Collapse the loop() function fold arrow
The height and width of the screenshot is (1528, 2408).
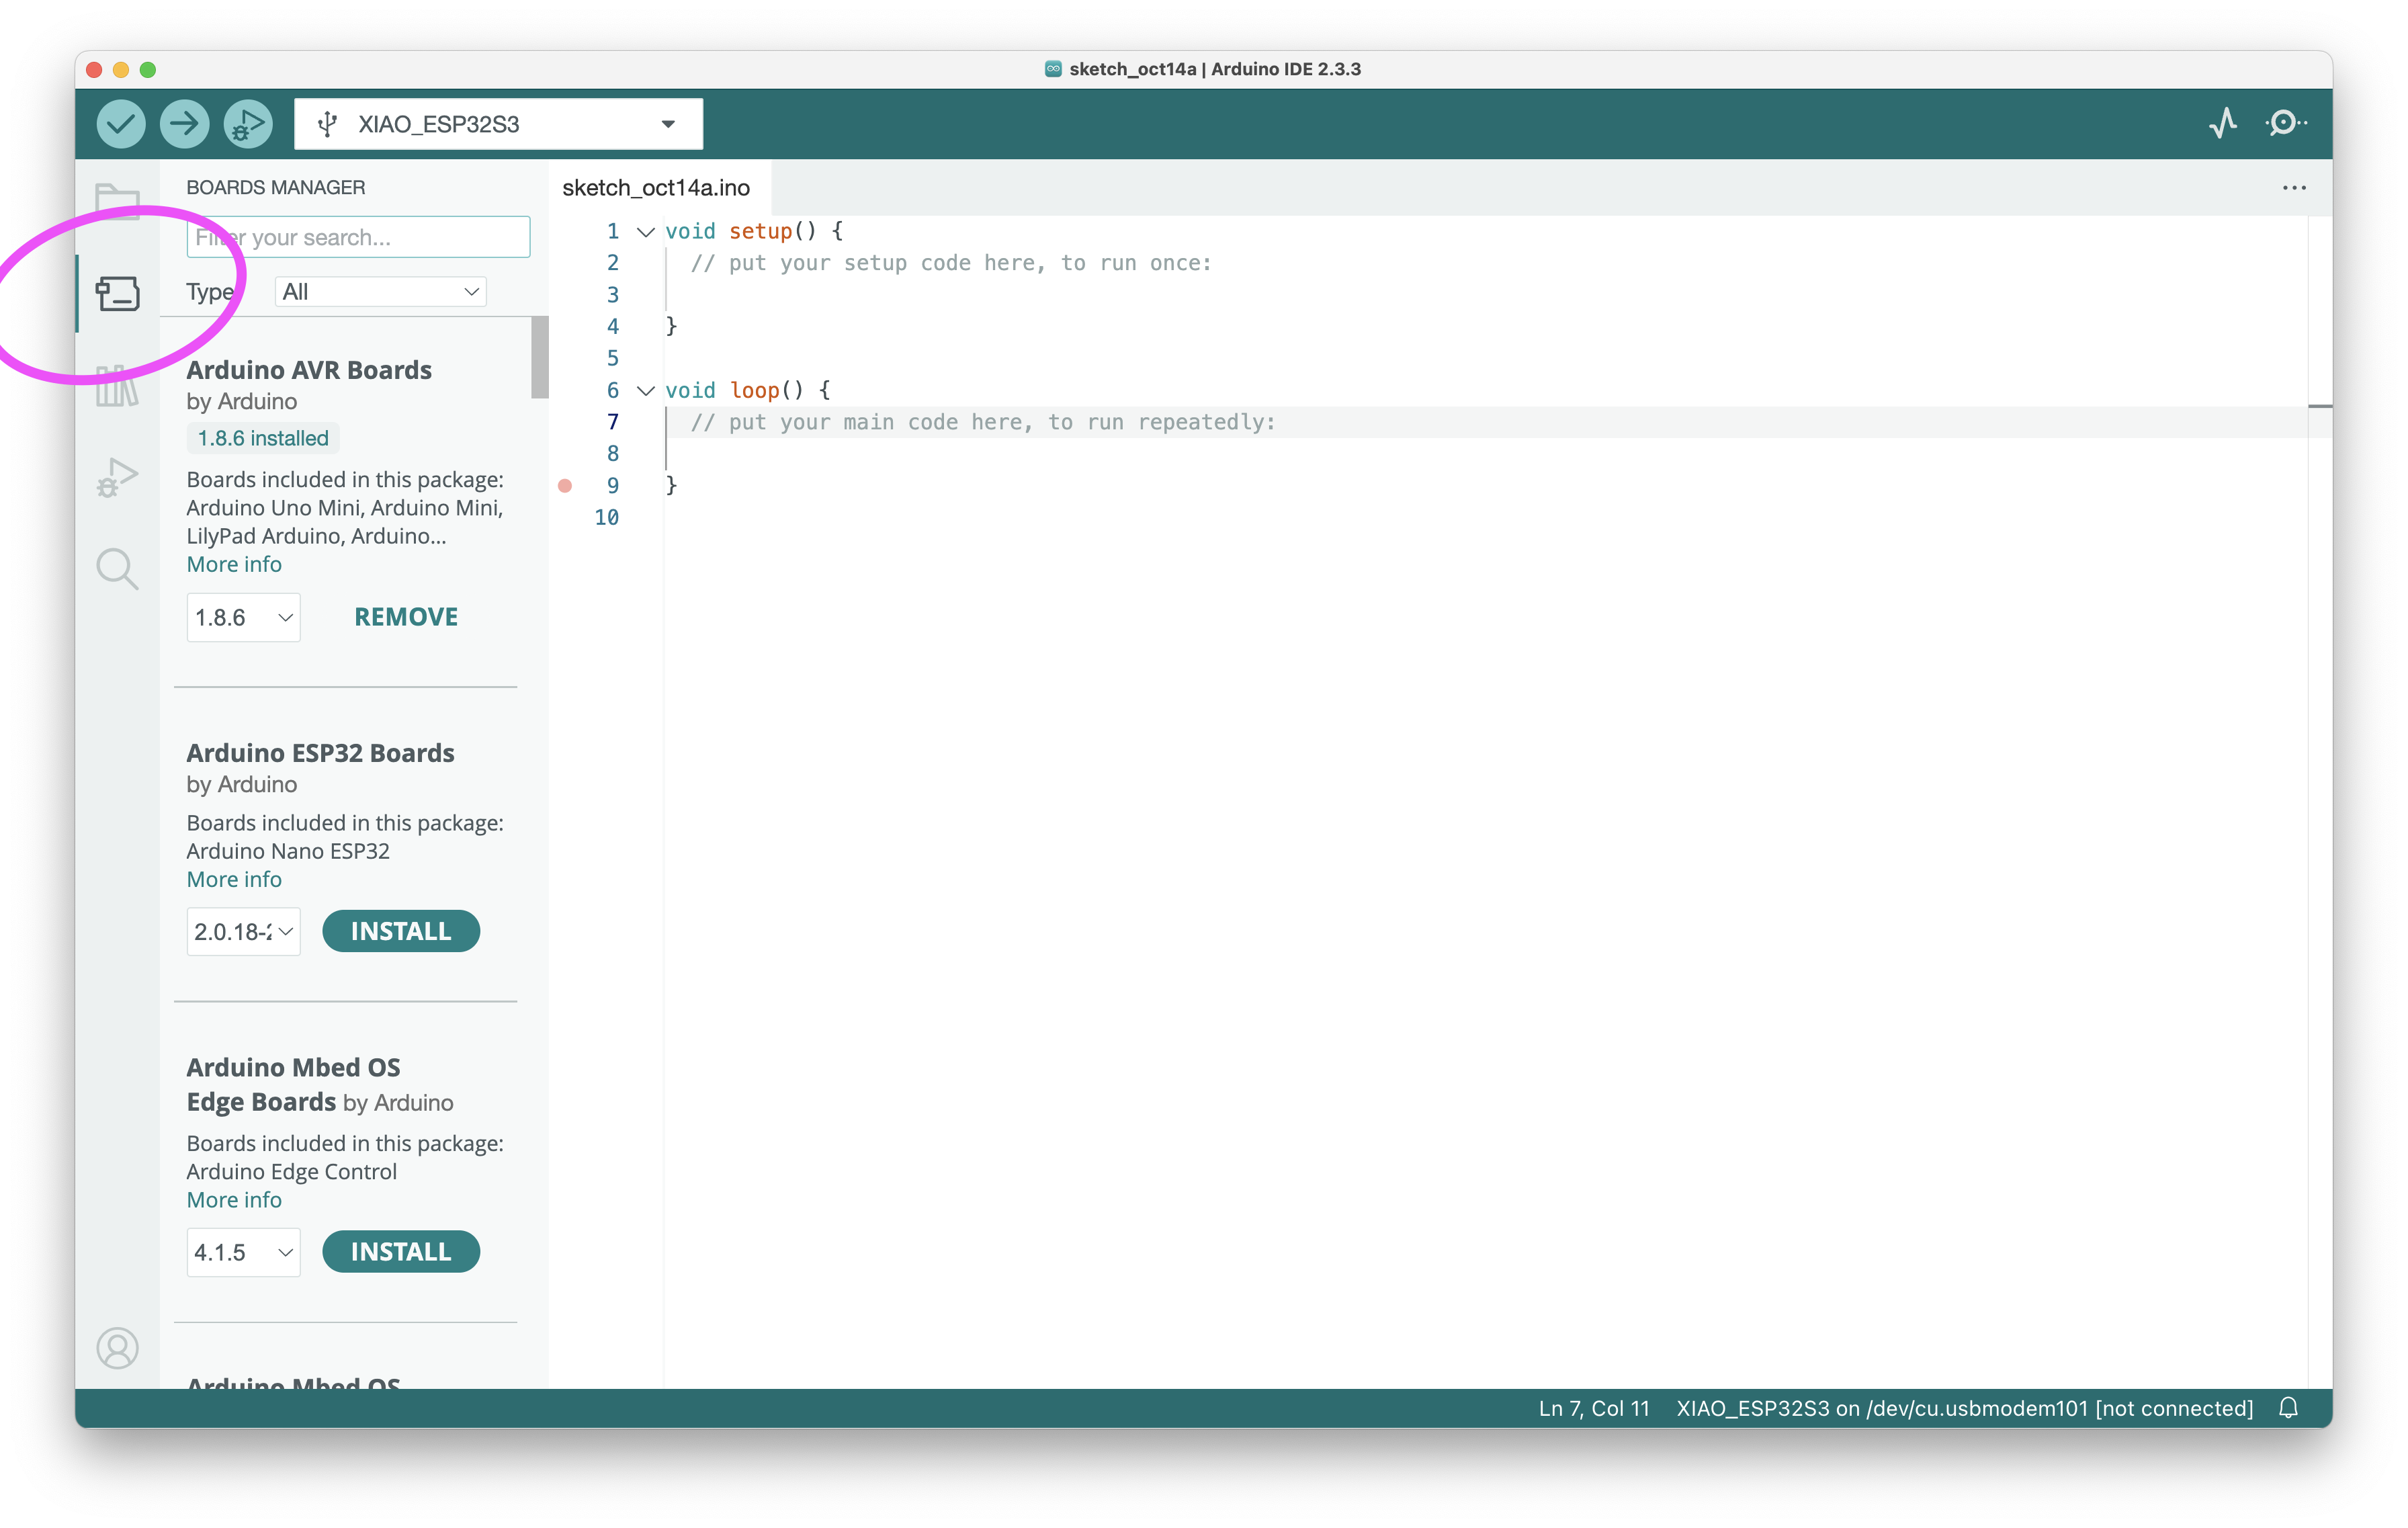(646, 391)
